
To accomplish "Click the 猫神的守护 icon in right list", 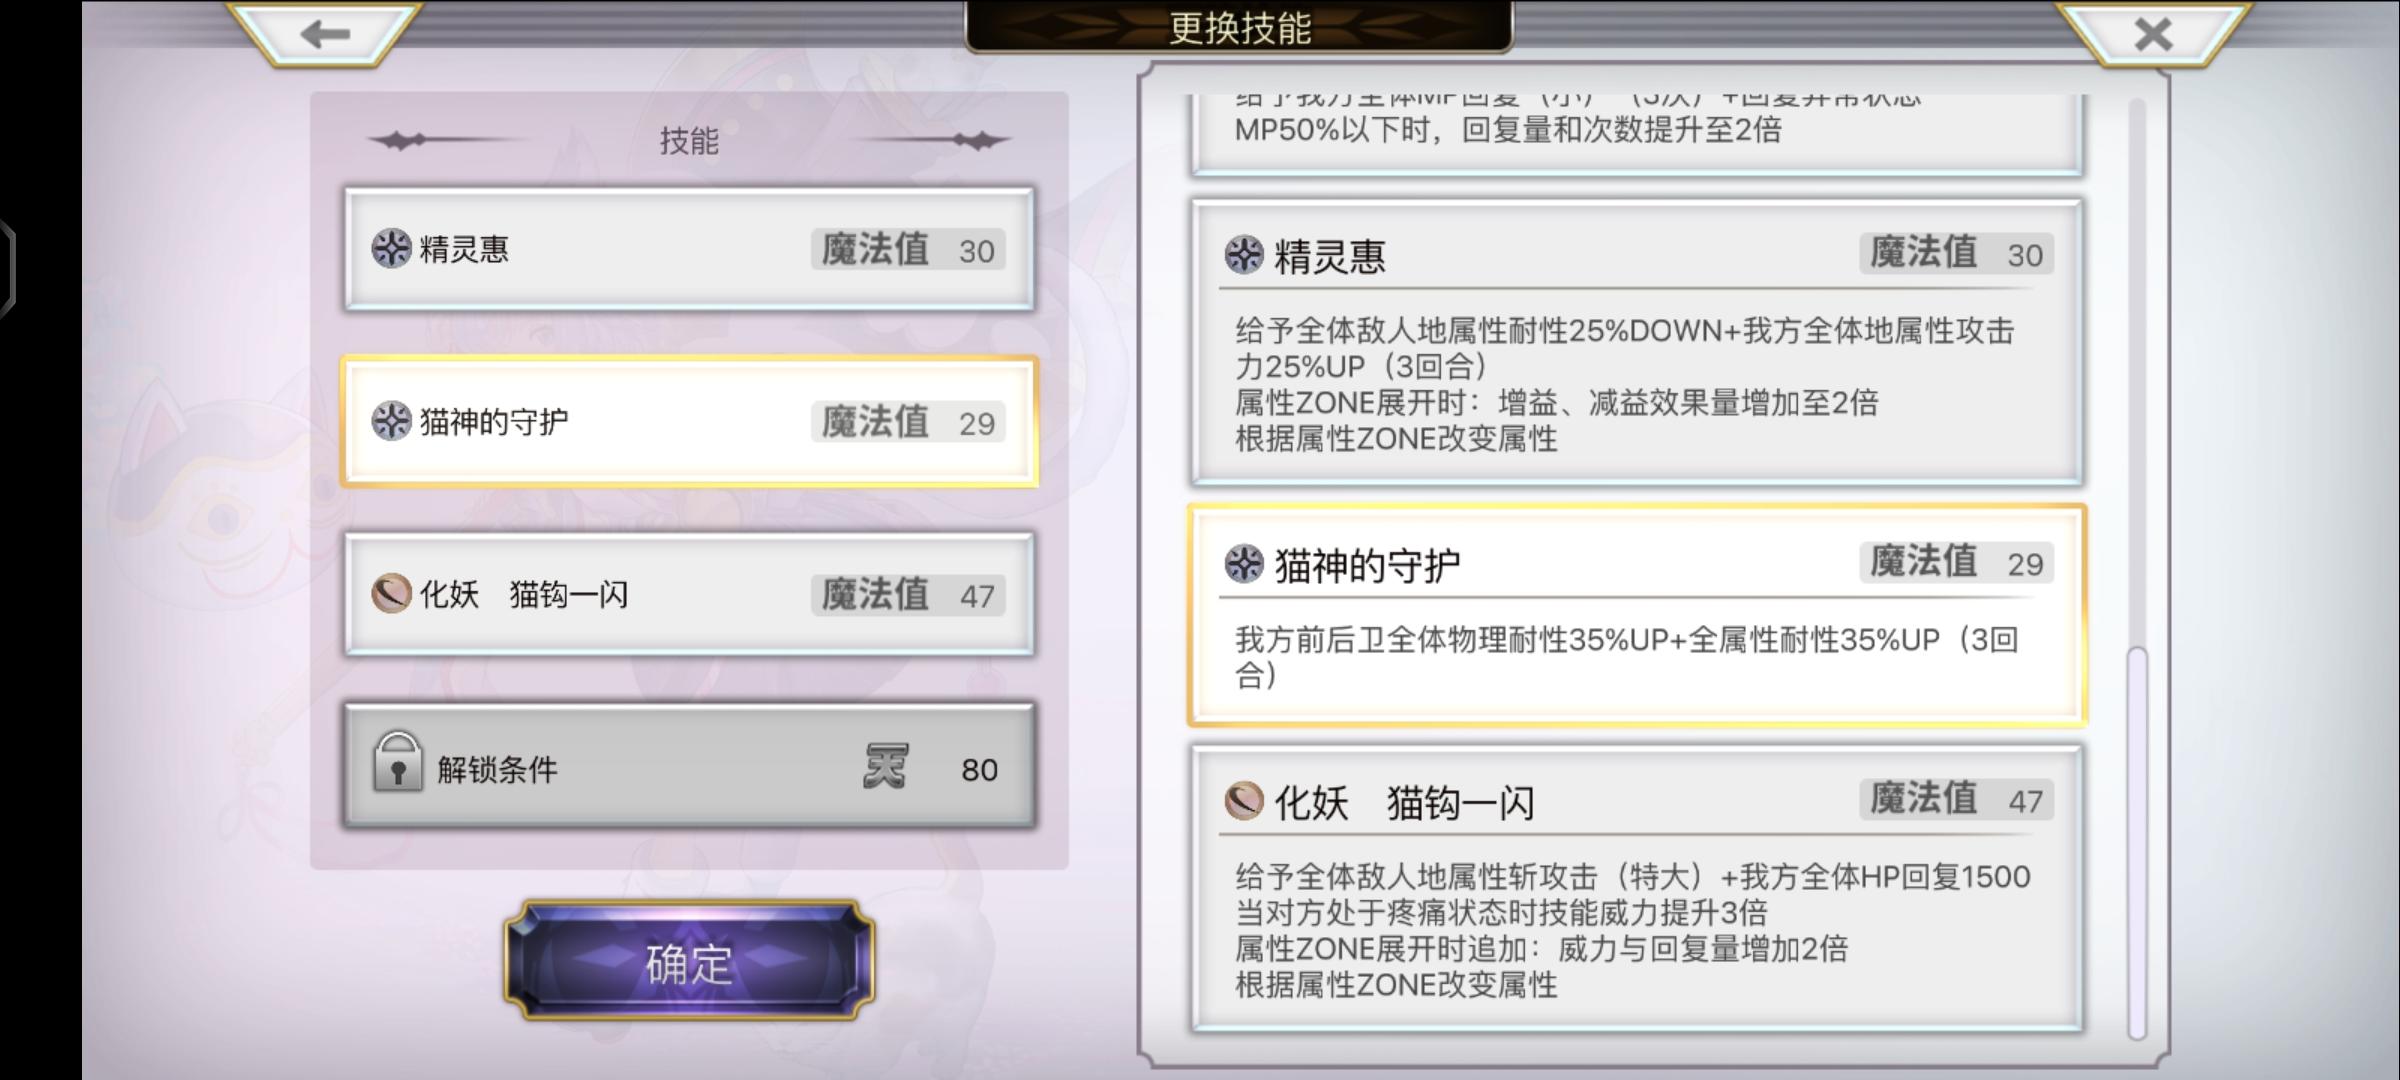I will [1244, 564].
